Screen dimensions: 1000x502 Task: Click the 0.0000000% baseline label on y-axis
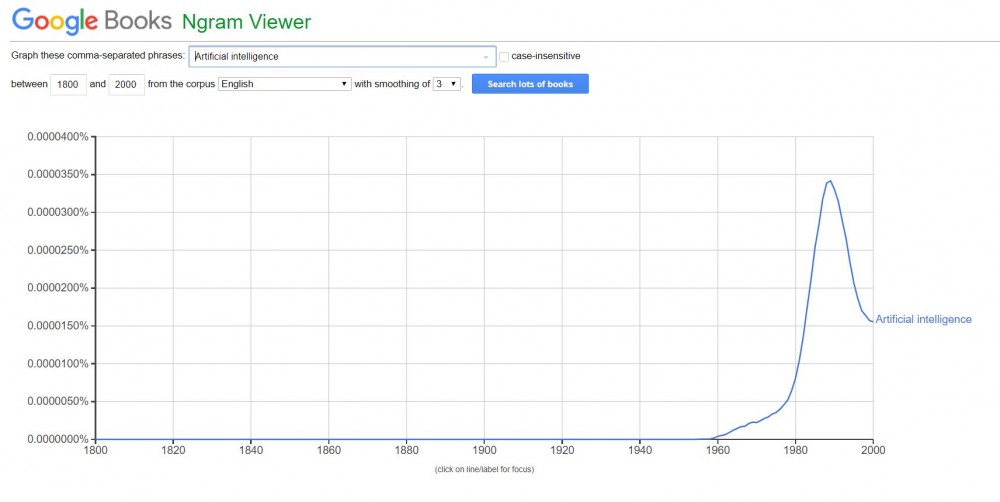56,439
